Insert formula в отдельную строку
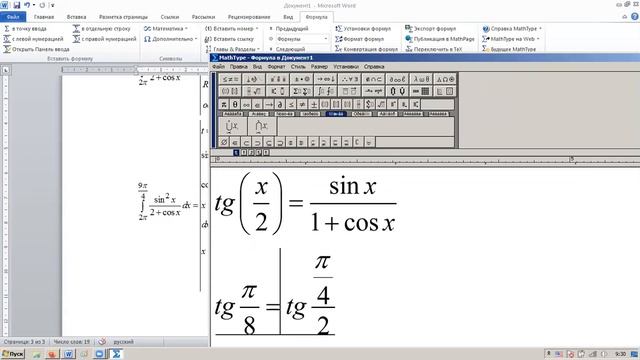Screen dimensions: 640x360 (x=102, y=29)
